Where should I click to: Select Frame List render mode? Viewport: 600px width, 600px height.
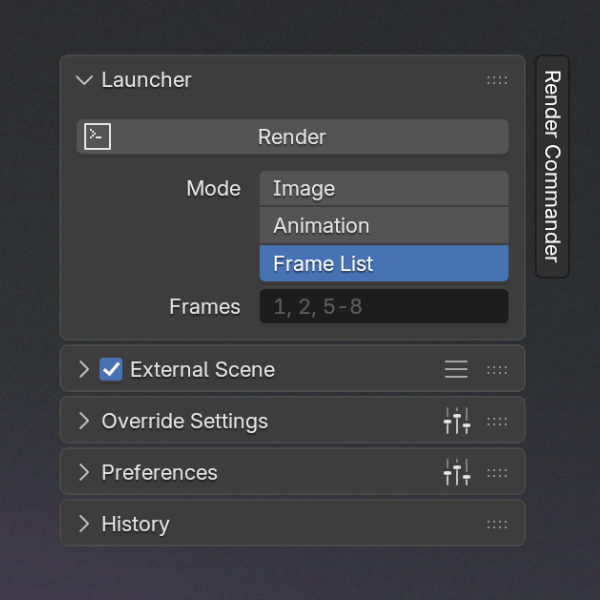(x=384, y=264)
